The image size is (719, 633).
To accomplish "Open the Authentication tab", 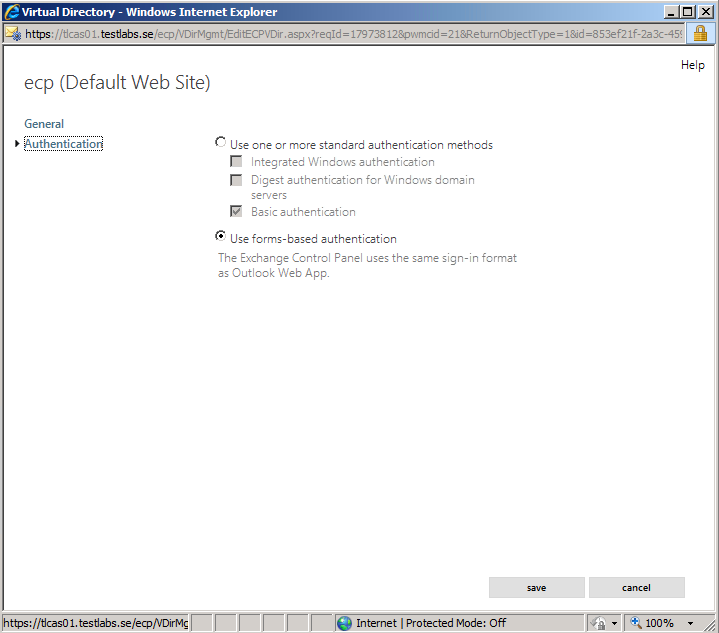I will pos(63,144).
